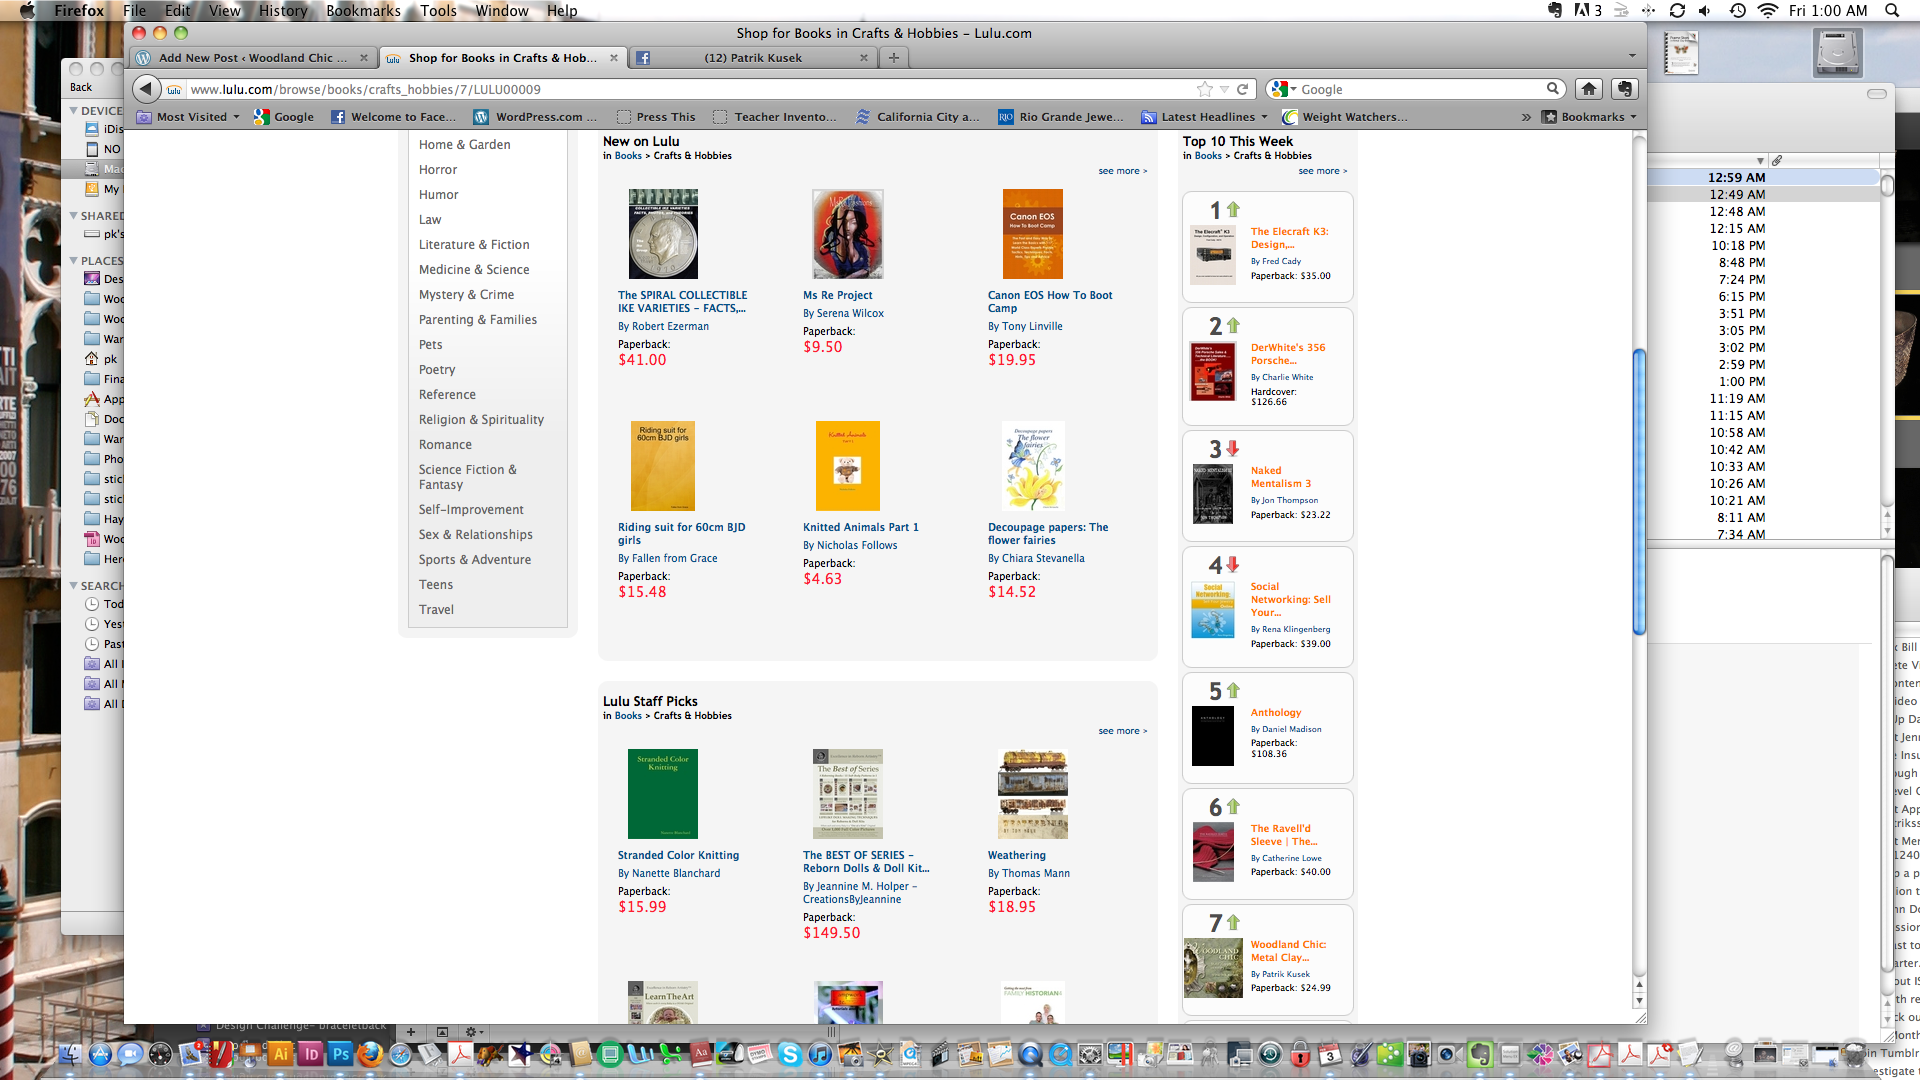This screenshot has width=1920, height=1080.
Task: Open California City bookmark
Action: point(918,117)
